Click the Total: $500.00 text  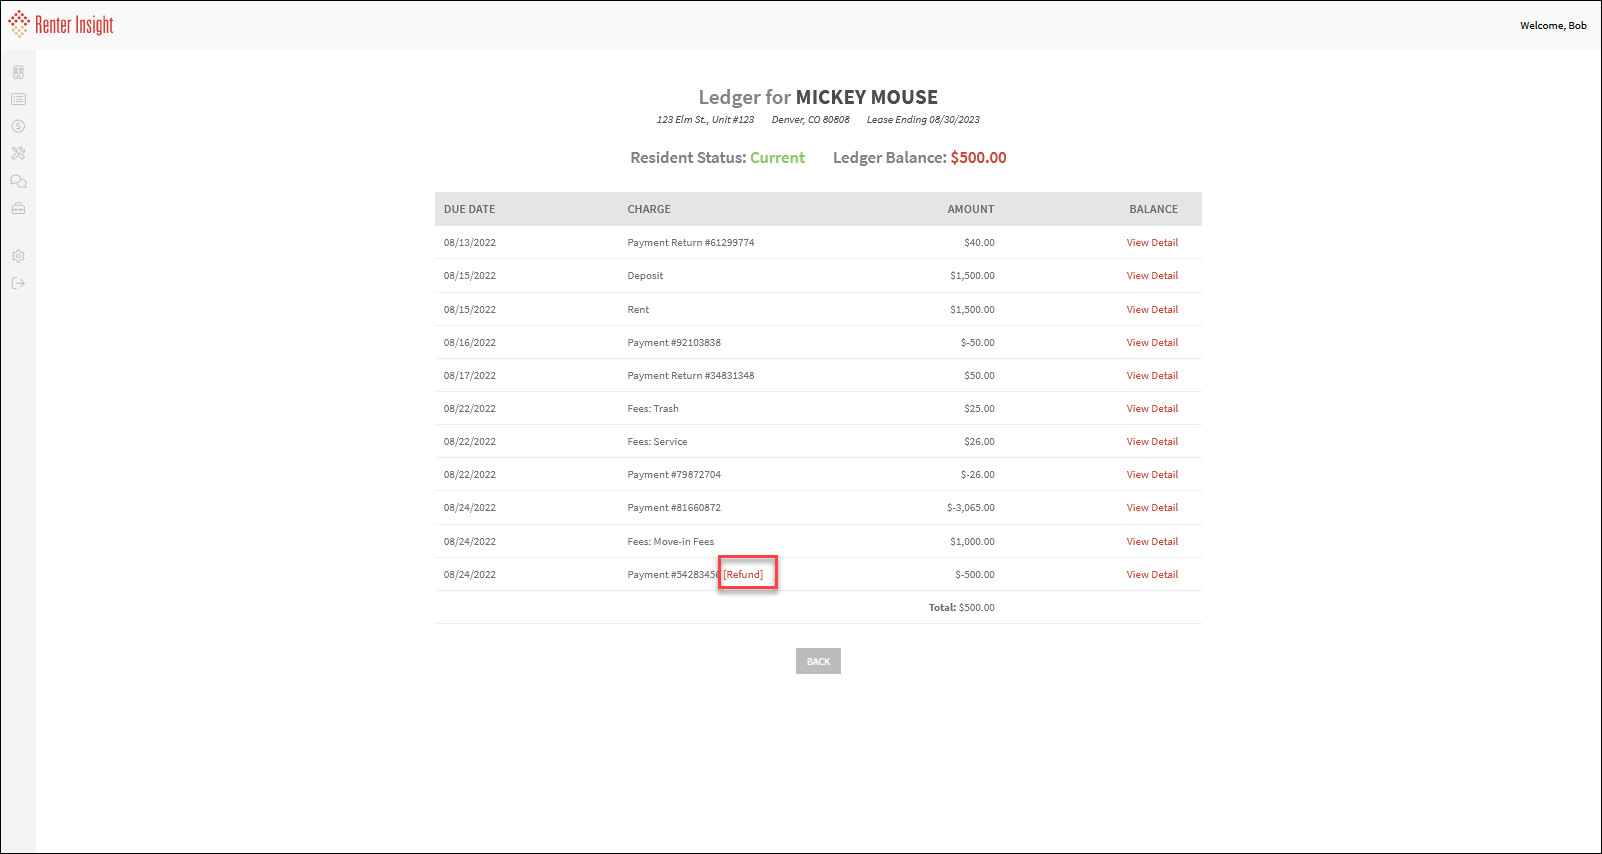(x=961, y=607)
